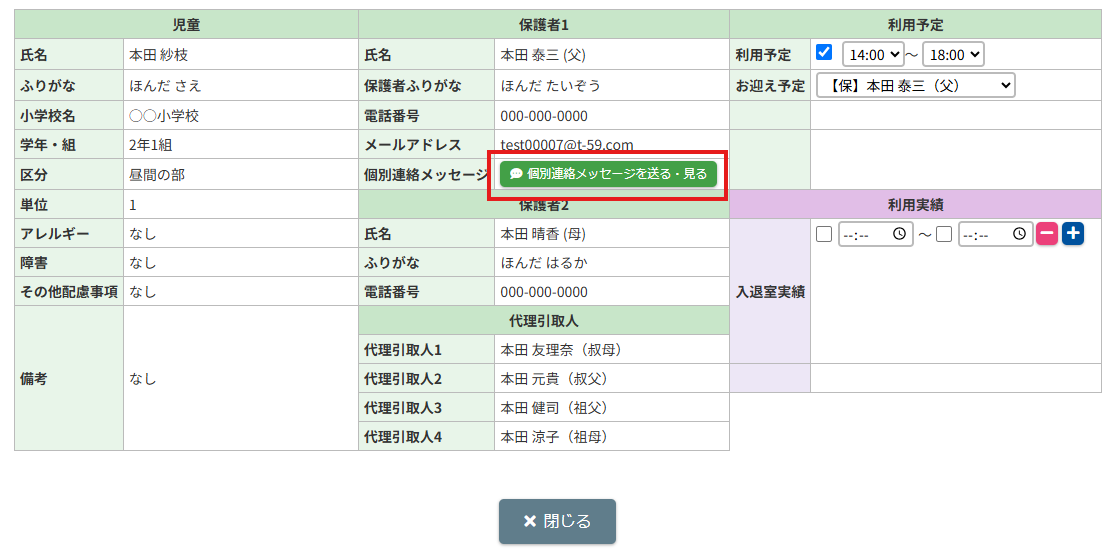Image resolution: width=1114 pixels, height=552 pixels.
Task: Uncheck the 利用予定 checkbox
Action: click(824, 53)
